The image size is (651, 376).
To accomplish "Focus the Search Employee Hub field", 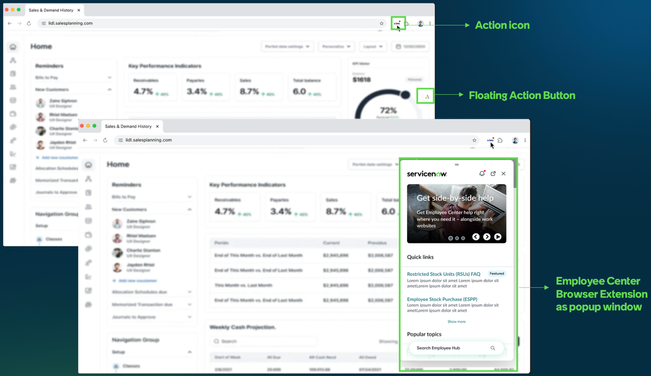I will [456, 348].
